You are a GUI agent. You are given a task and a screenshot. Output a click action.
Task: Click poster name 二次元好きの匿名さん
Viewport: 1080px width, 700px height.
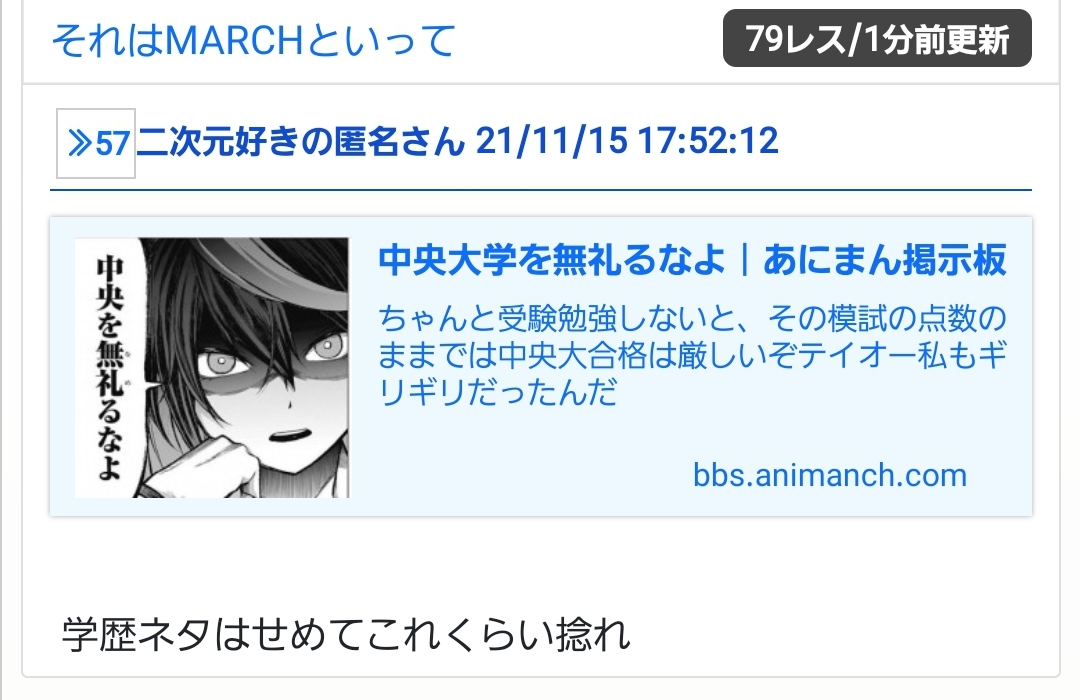(300, 141)
